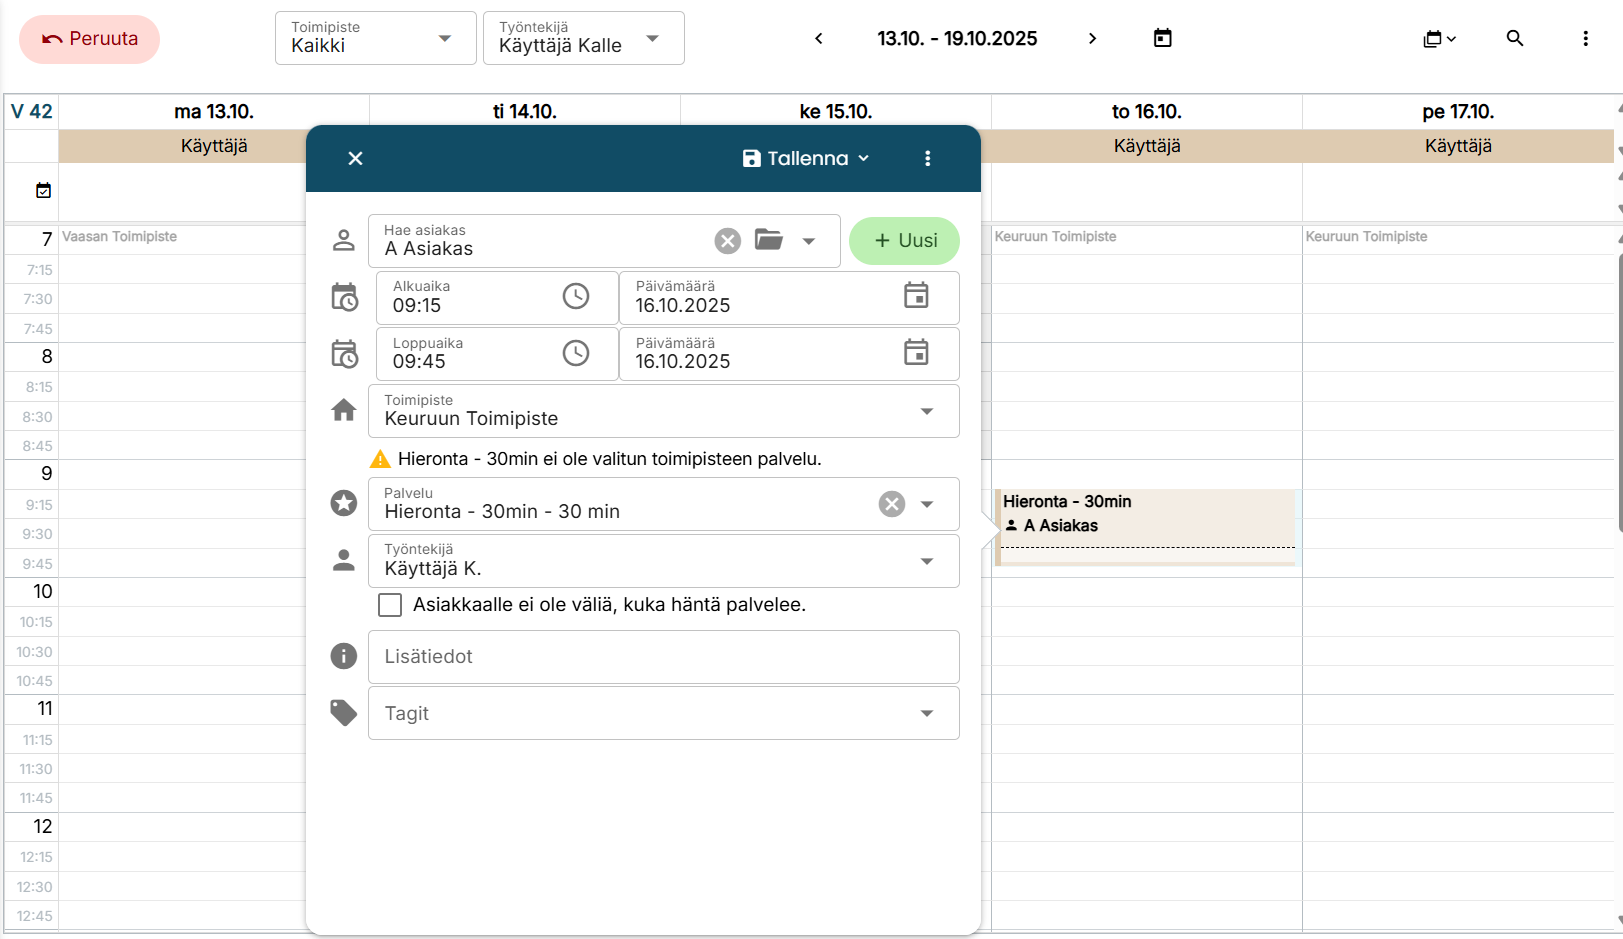Screen dimensions: 1623x939
Task: Clear the selected Hieronta service
Action: click(x=891, y=504)
